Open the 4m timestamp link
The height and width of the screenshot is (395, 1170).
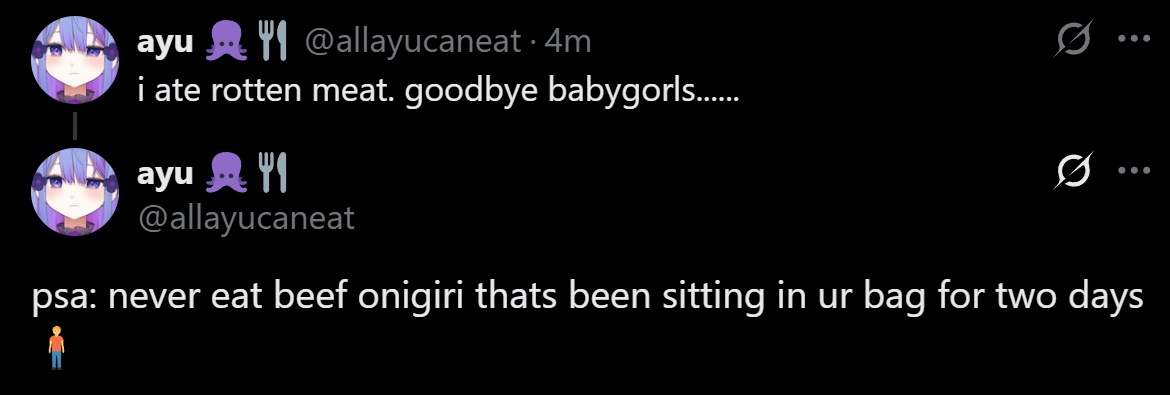(568, 42)
